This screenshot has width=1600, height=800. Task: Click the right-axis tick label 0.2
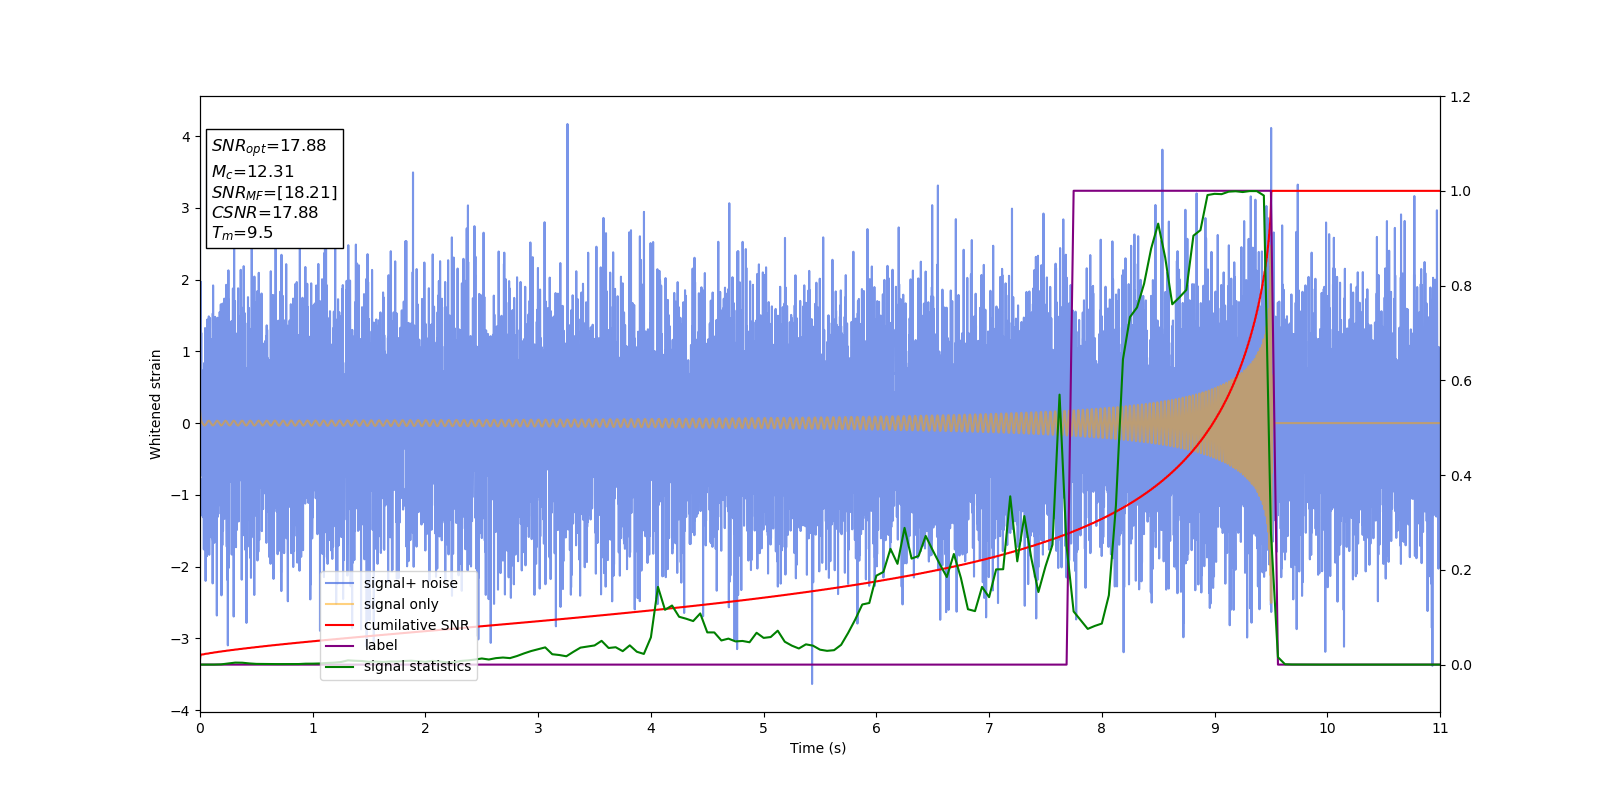[x=1460, y=570]
